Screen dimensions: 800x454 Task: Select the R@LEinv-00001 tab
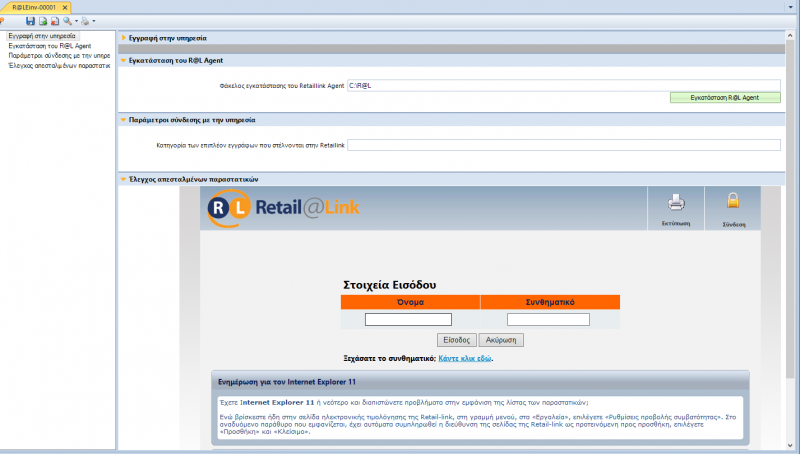coord(34,8)
